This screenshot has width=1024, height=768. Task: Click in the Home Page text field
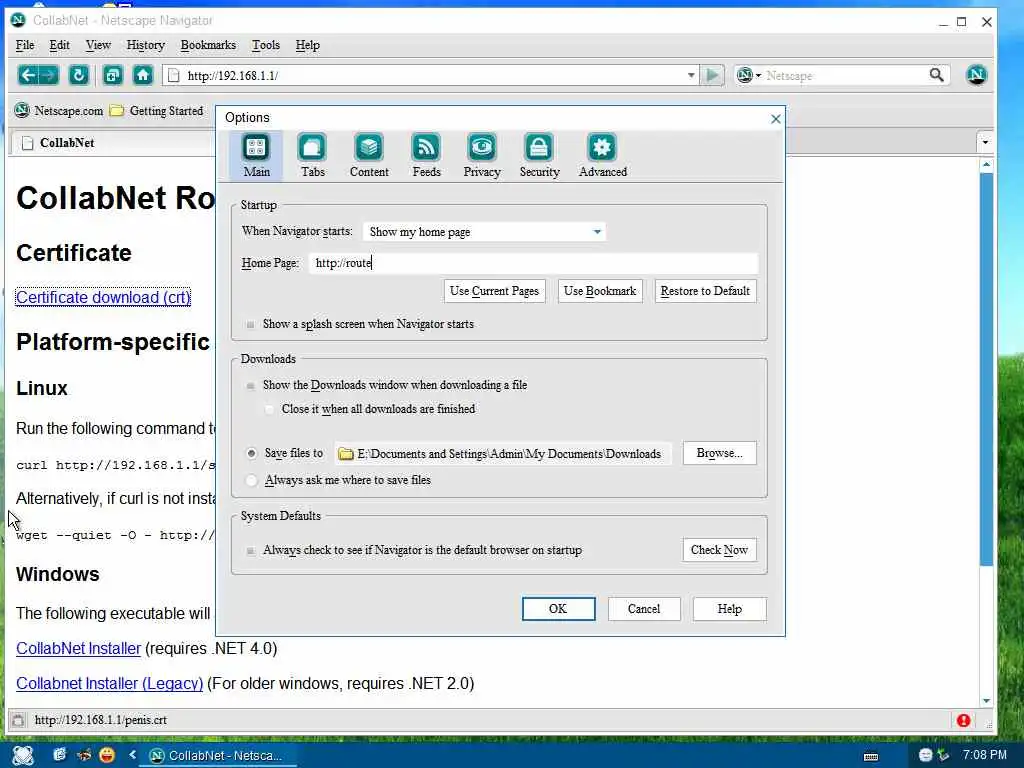pyautogui.click(x=533, y=263)
